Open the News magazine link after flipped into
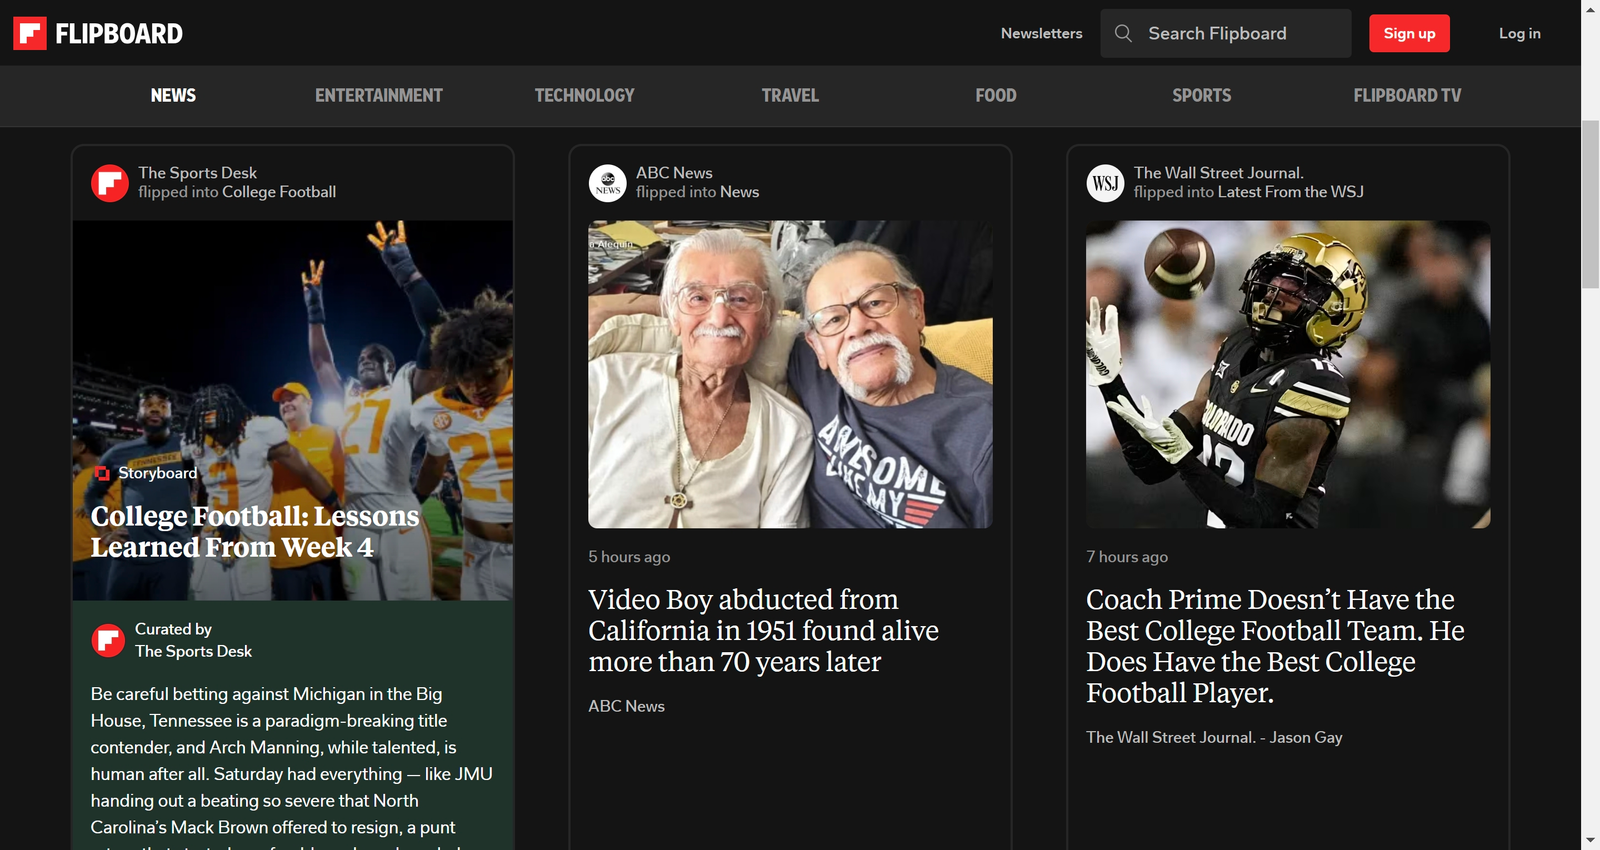 pos(739,192)
